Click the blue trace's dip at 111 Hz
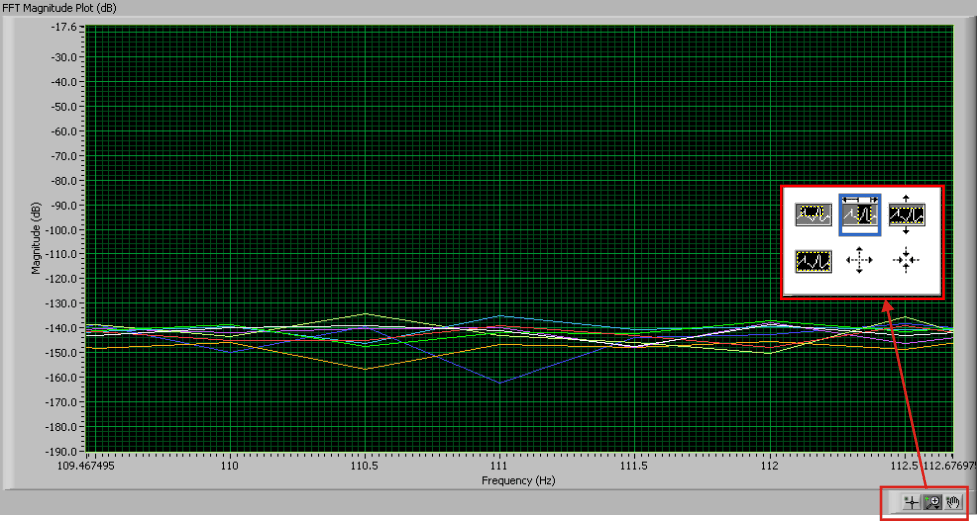The height and width of the screenshot is (521, 977). (x=500, y=383)
